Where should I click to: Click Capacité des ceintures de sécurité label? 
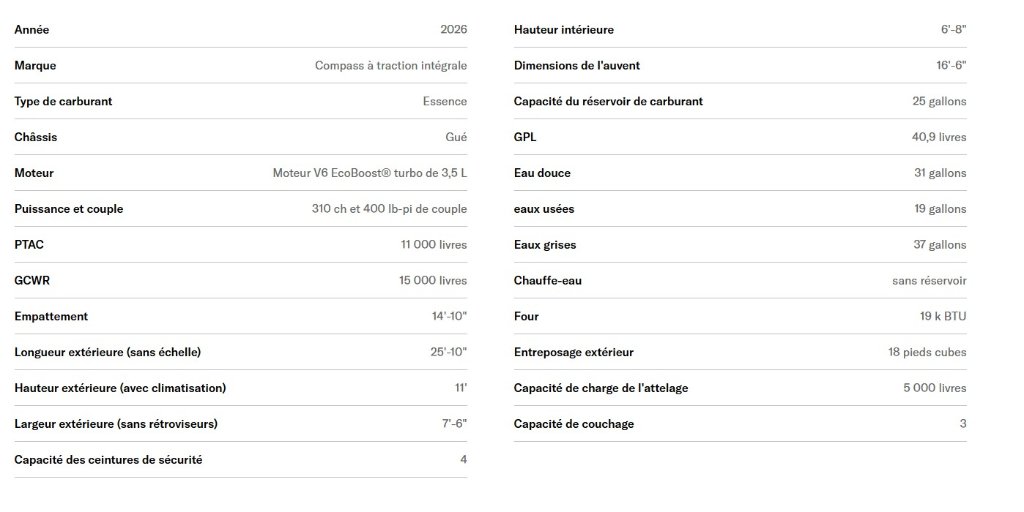(108, 460)
